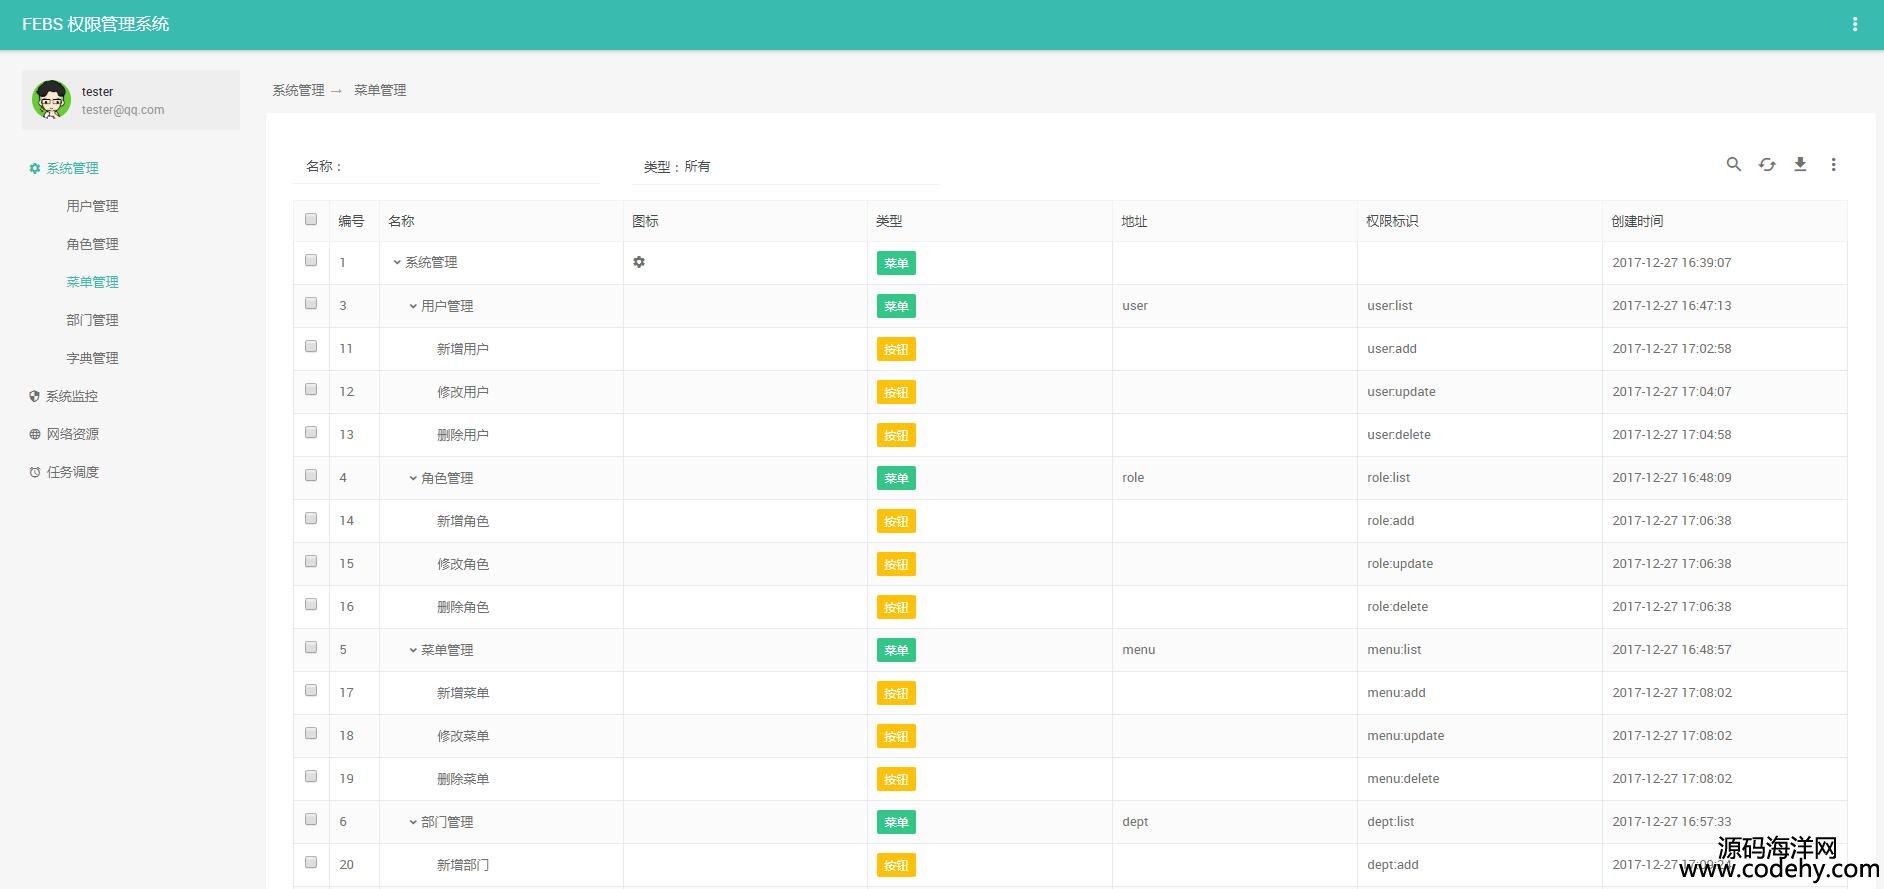Click the dept:list permission cell

coord(1391,822)
